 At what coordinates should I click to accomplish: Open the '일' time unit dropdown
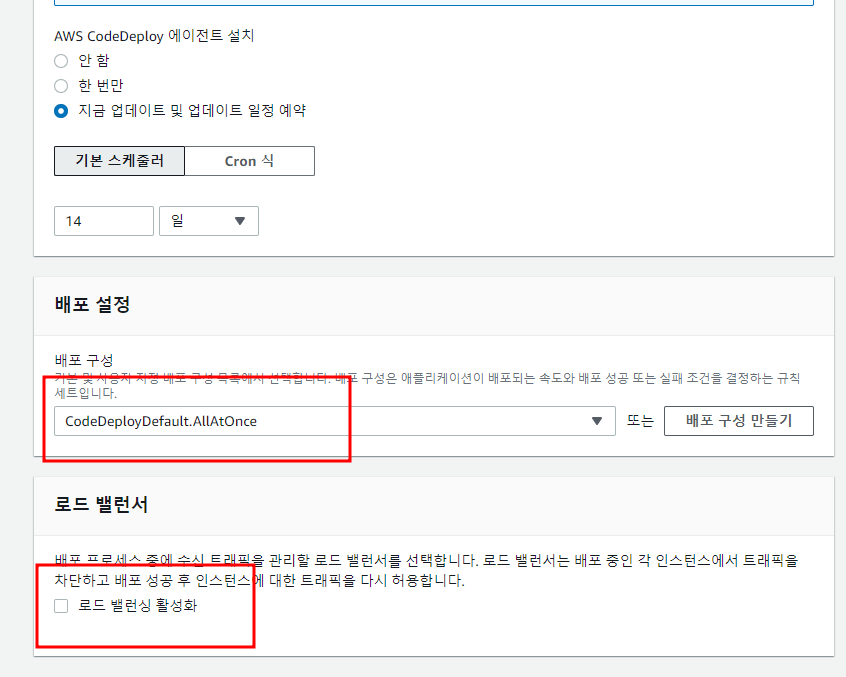(x=208, y=221)
